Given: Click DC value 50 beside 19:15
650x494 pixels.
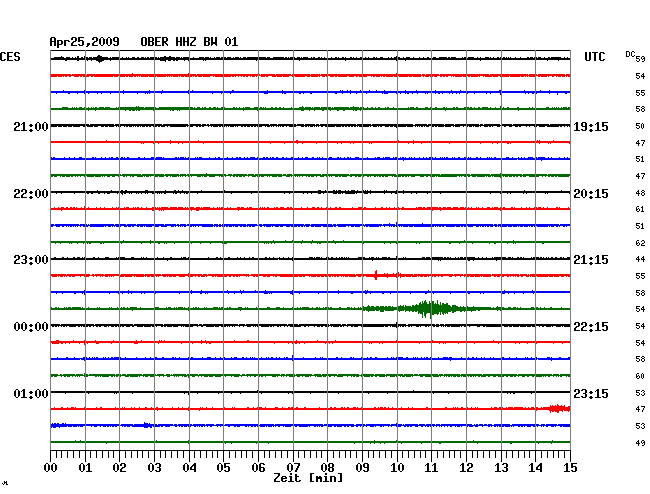Looking at the screenshot, I should click(640, 126).
